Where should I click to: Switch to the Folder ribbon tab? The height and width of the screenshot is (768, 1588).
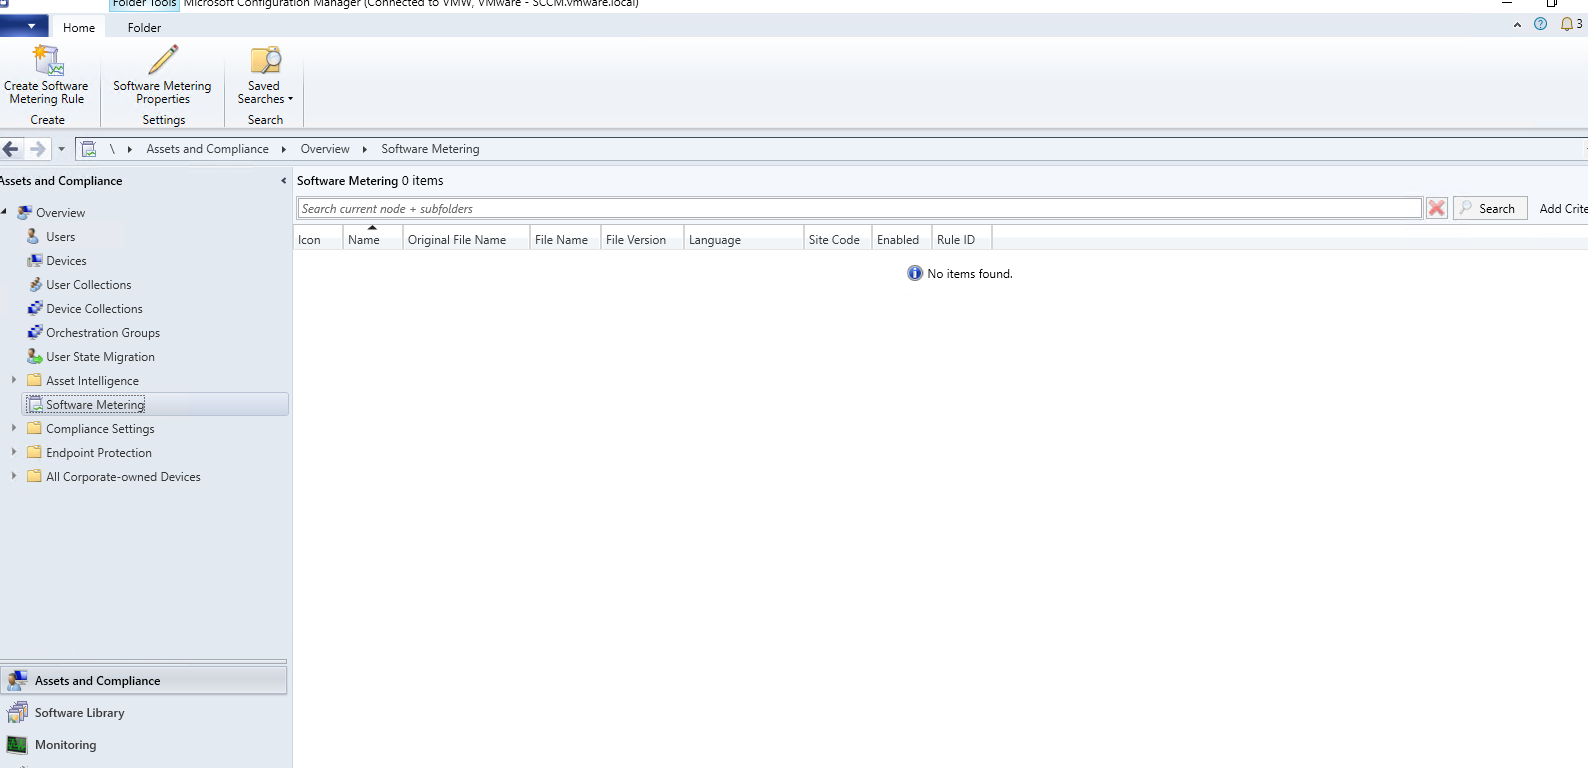coord(144,28)
